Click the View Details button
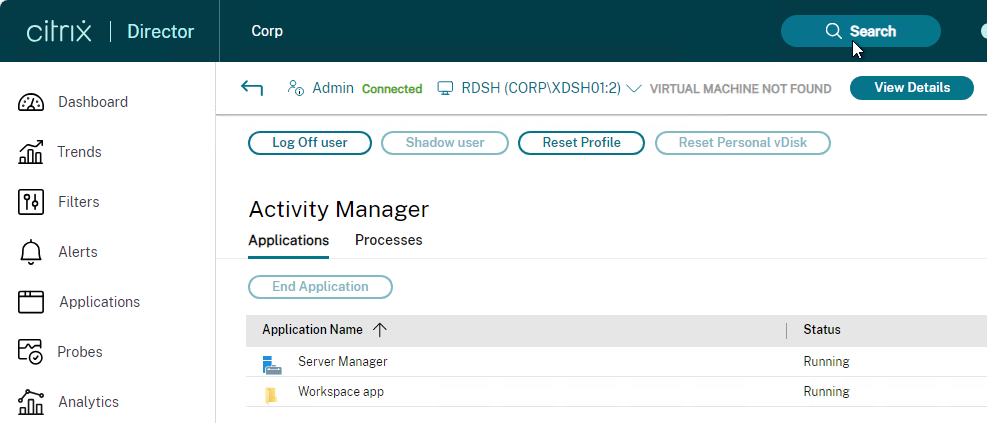The width and height of the screenshot is (987, 423). point(911,87)
